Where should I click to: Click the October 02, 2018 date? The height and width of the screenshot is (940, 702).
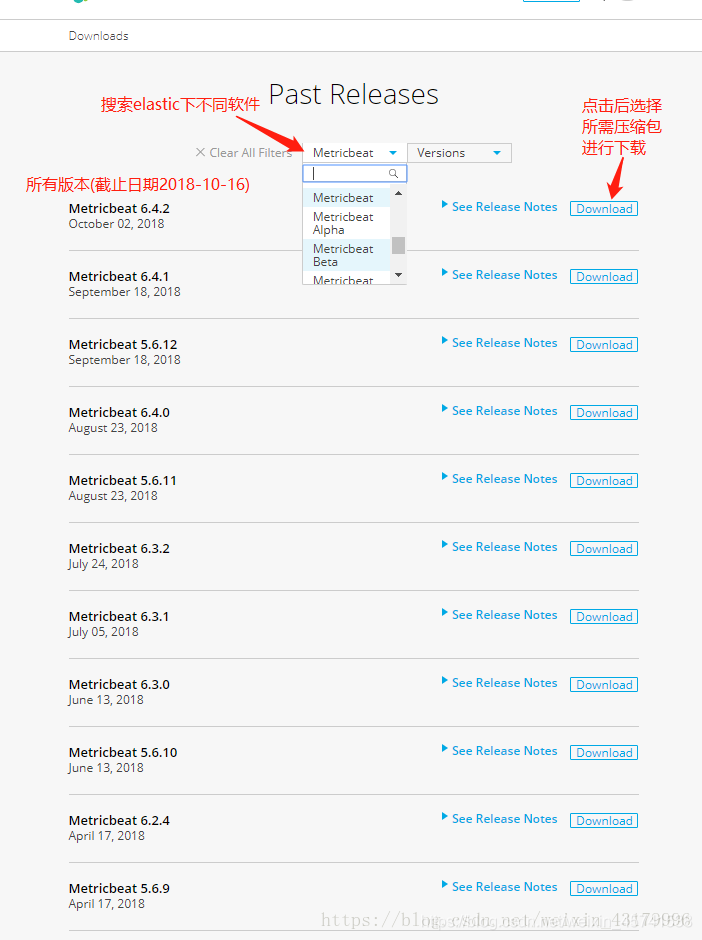coord(116,224)
